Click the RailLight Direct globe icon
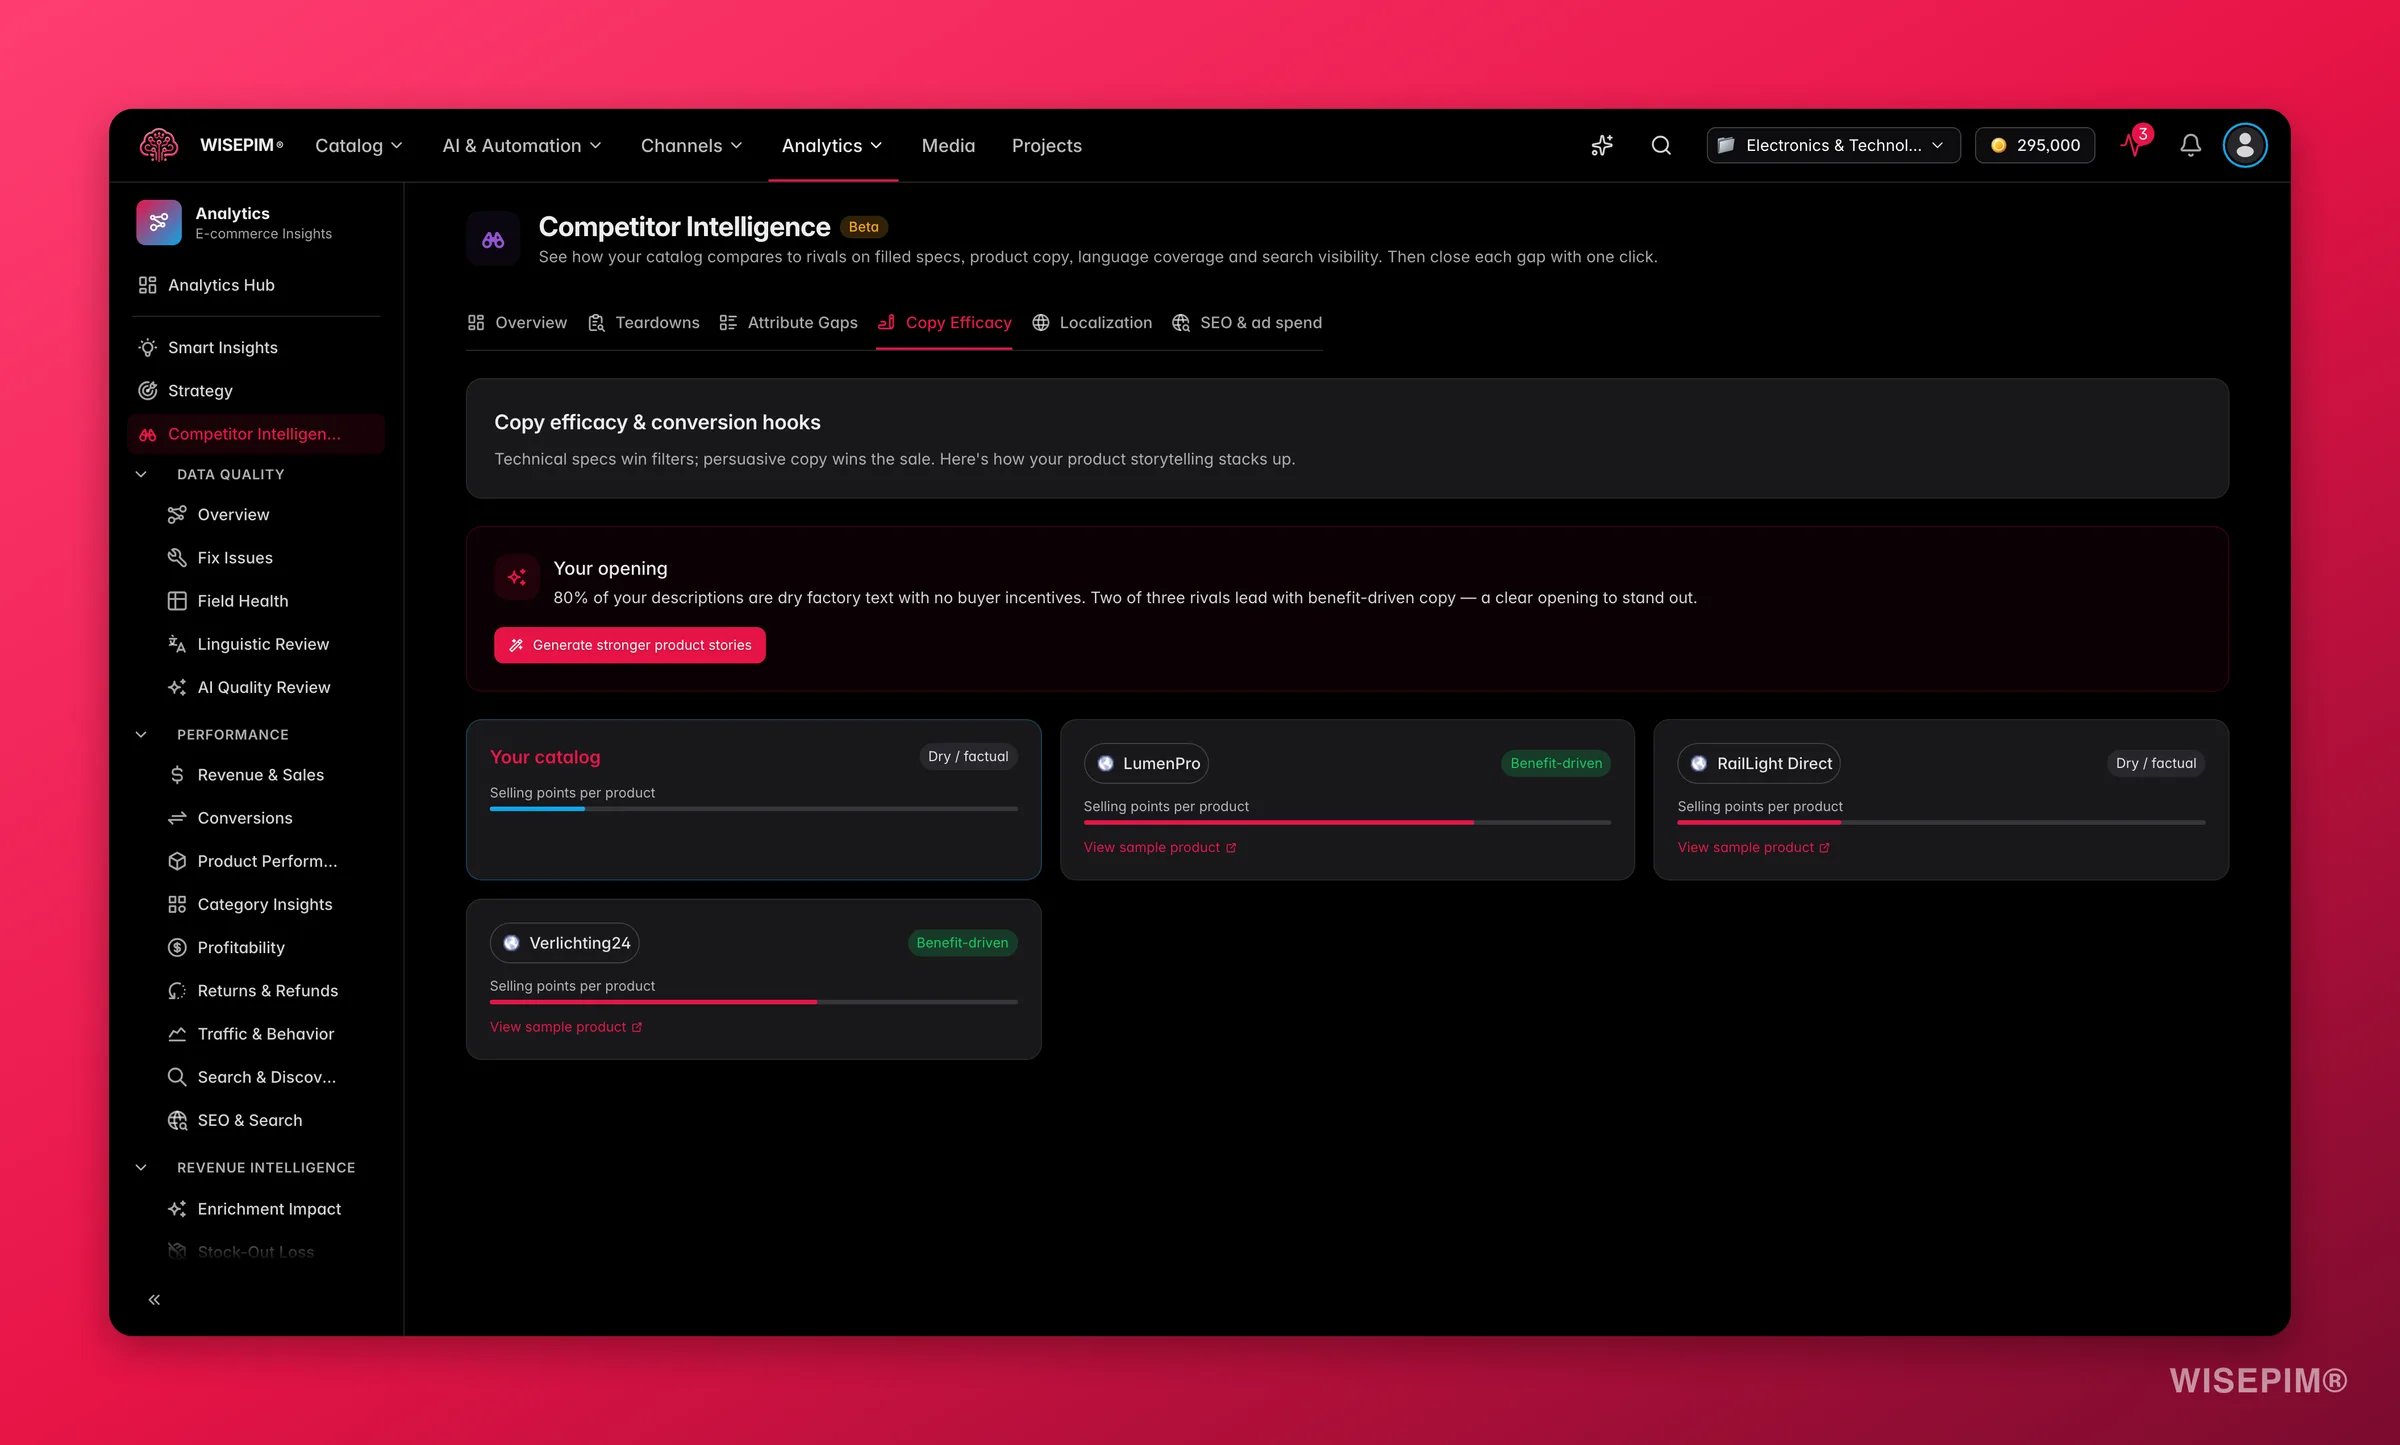This screenshot has height=1445, width=2400. [1699, 763]
